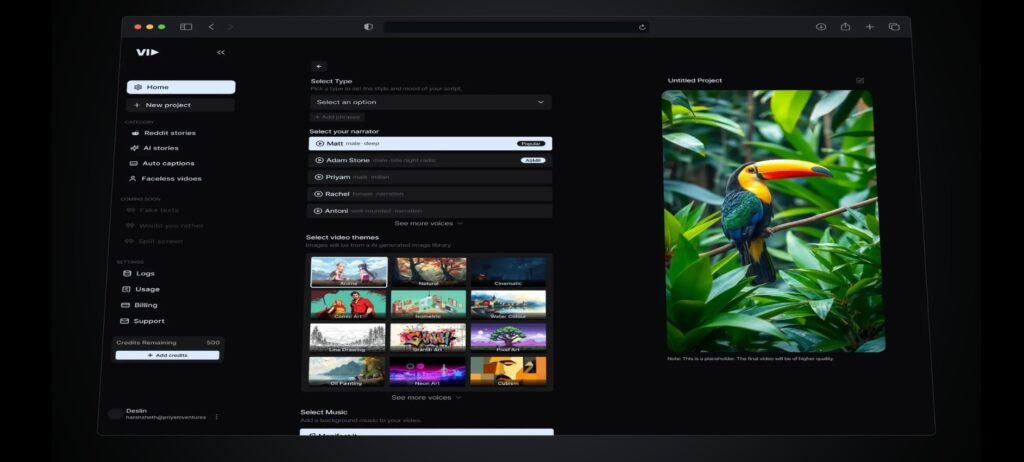Viewport: 1024px width, 462px height.
Task: Open the Logs settings page
Action: point(139,273)
